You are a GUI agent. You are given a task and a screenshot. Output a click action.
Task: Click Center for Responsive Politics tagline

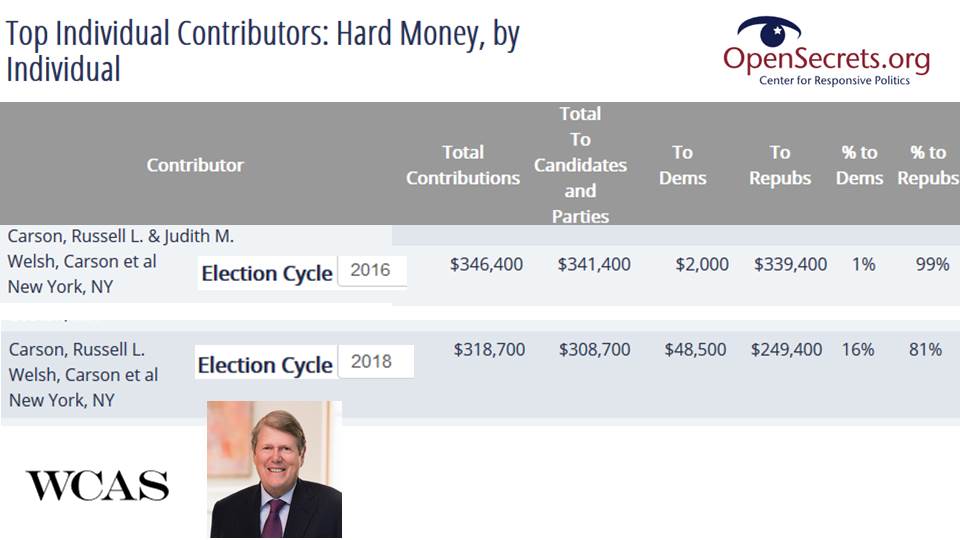click(x=834, y=80)
